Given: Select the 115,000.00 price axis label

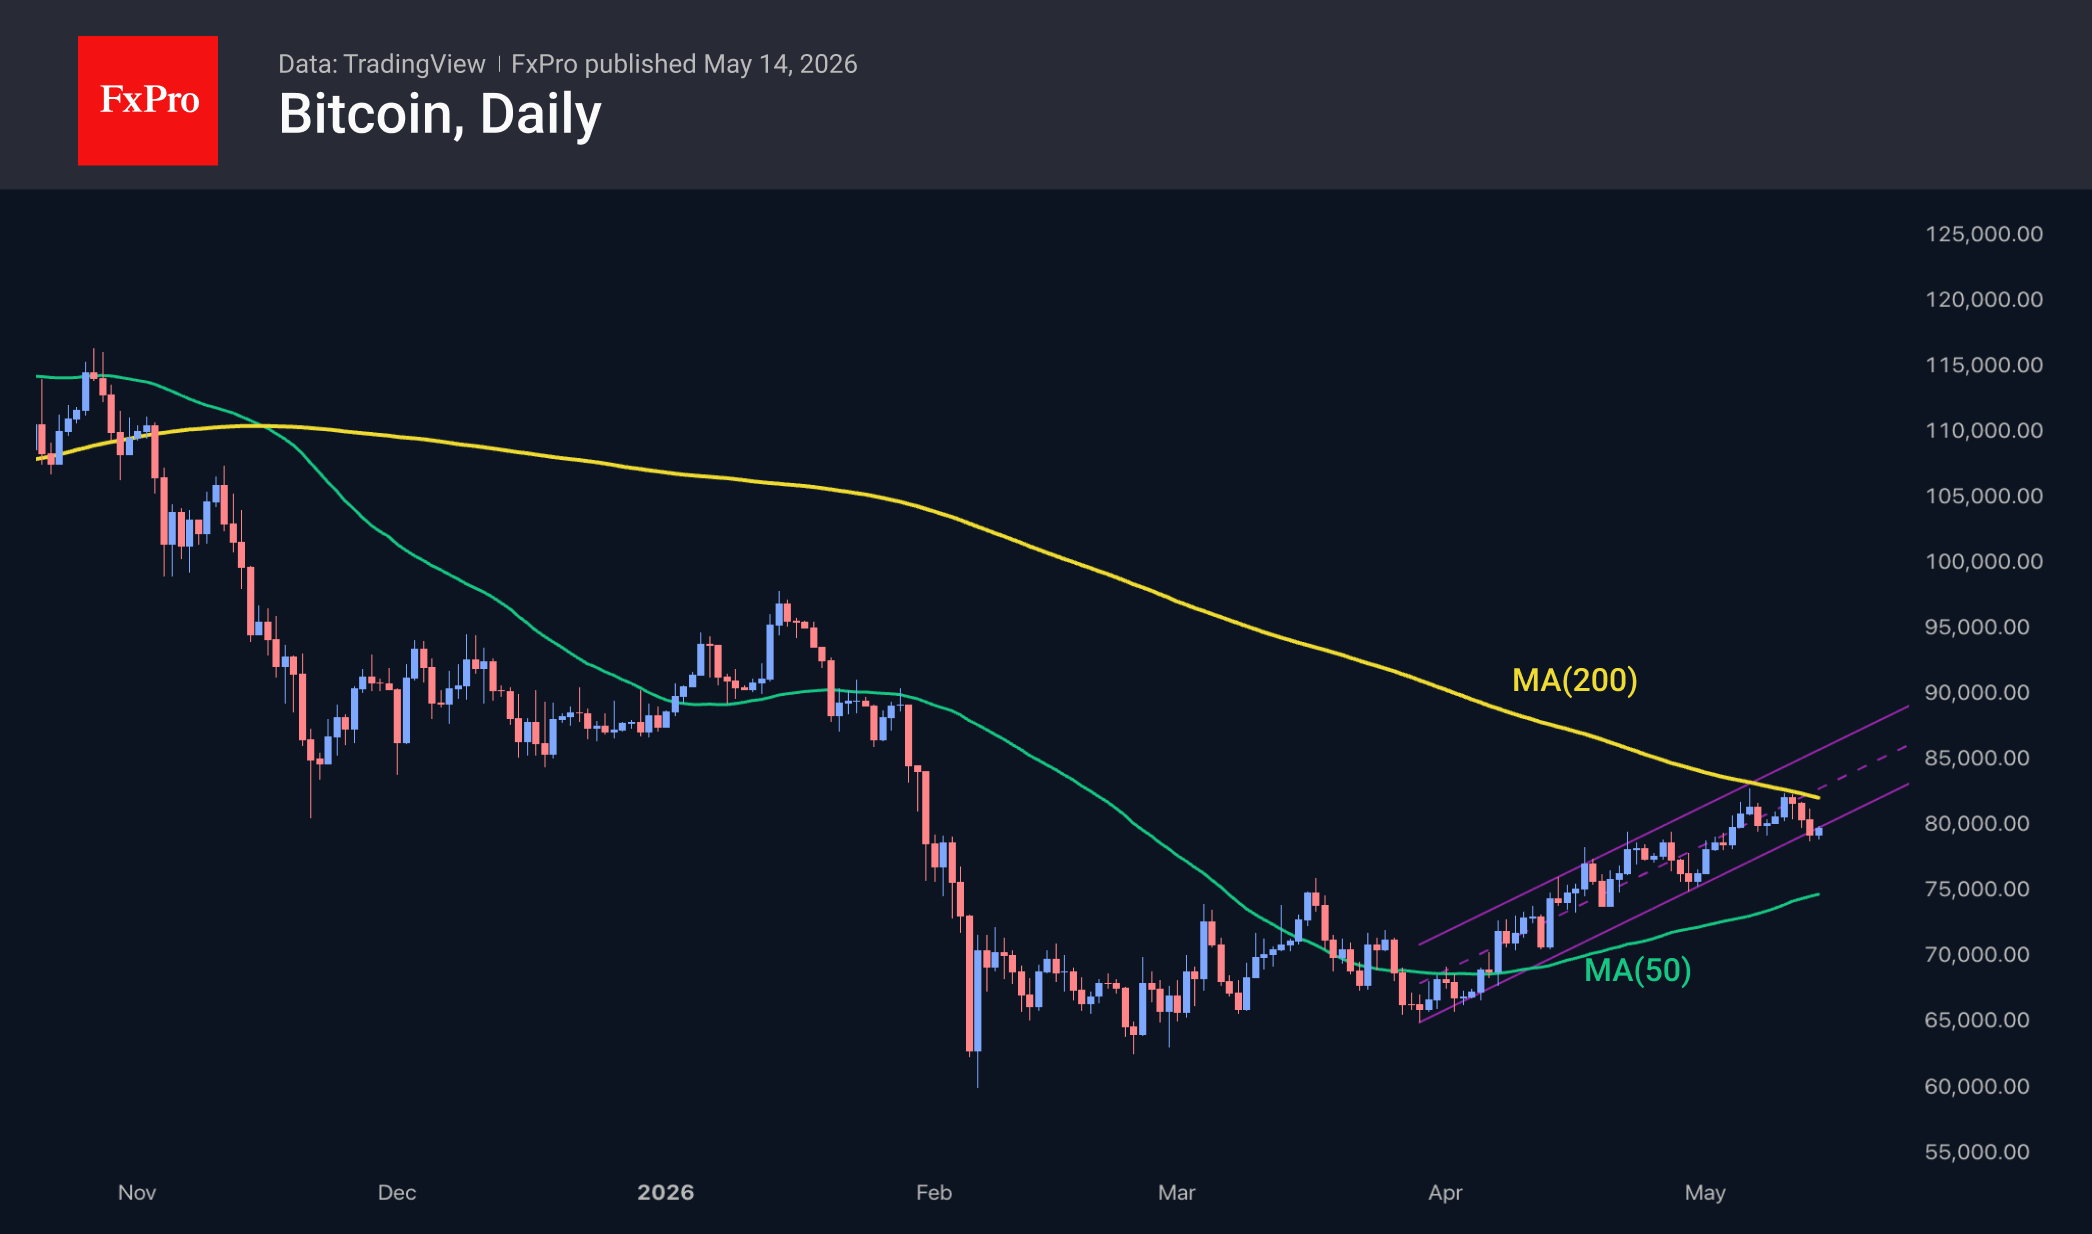Looking at the screenshot, I should (x=1984, y=365).
